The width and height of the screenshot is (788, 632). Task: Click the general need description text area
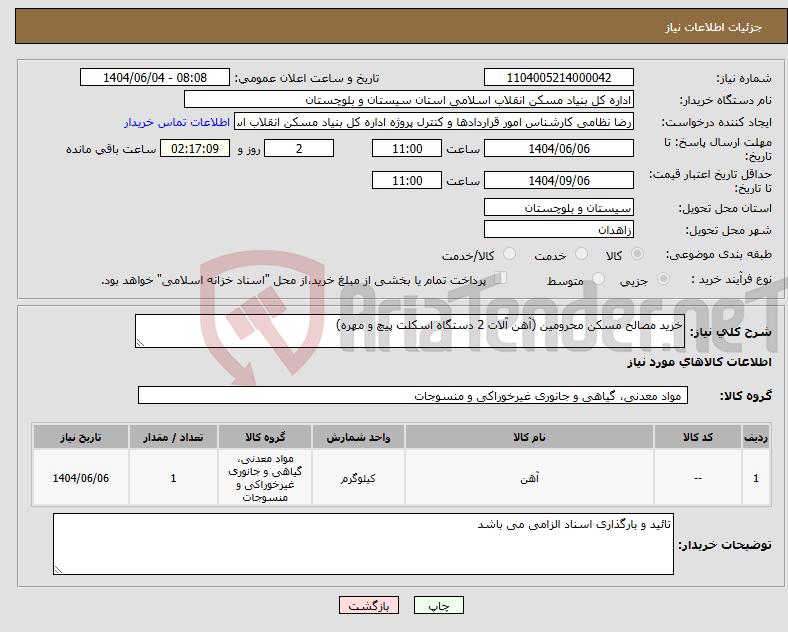click(410, 331)
